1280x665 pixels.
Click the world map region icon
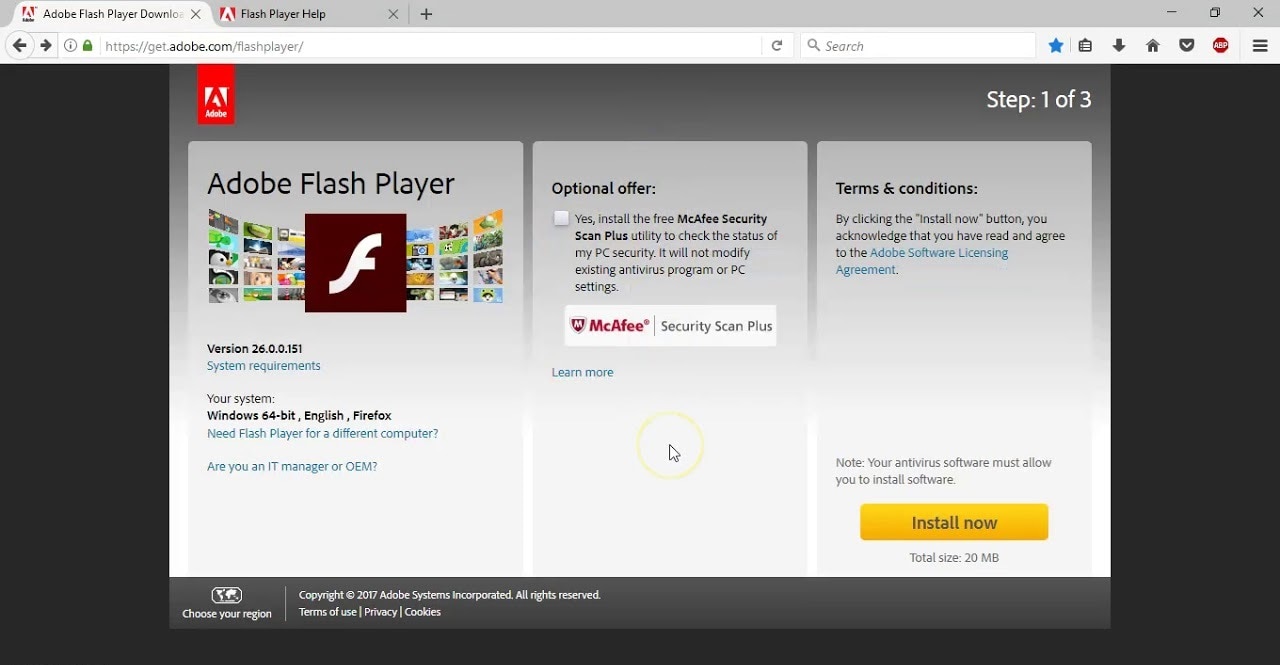click(x=227, y=595)
